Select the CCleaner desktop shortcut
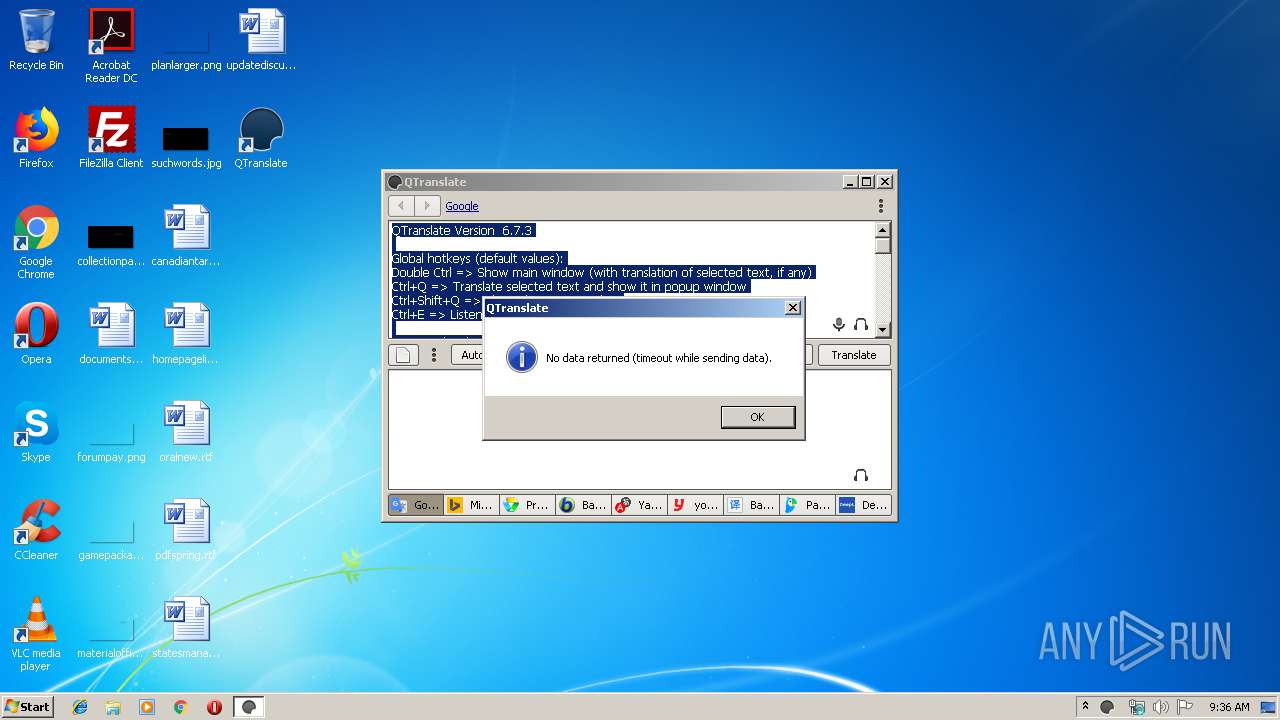The image size is (1280, 720). 36,530
